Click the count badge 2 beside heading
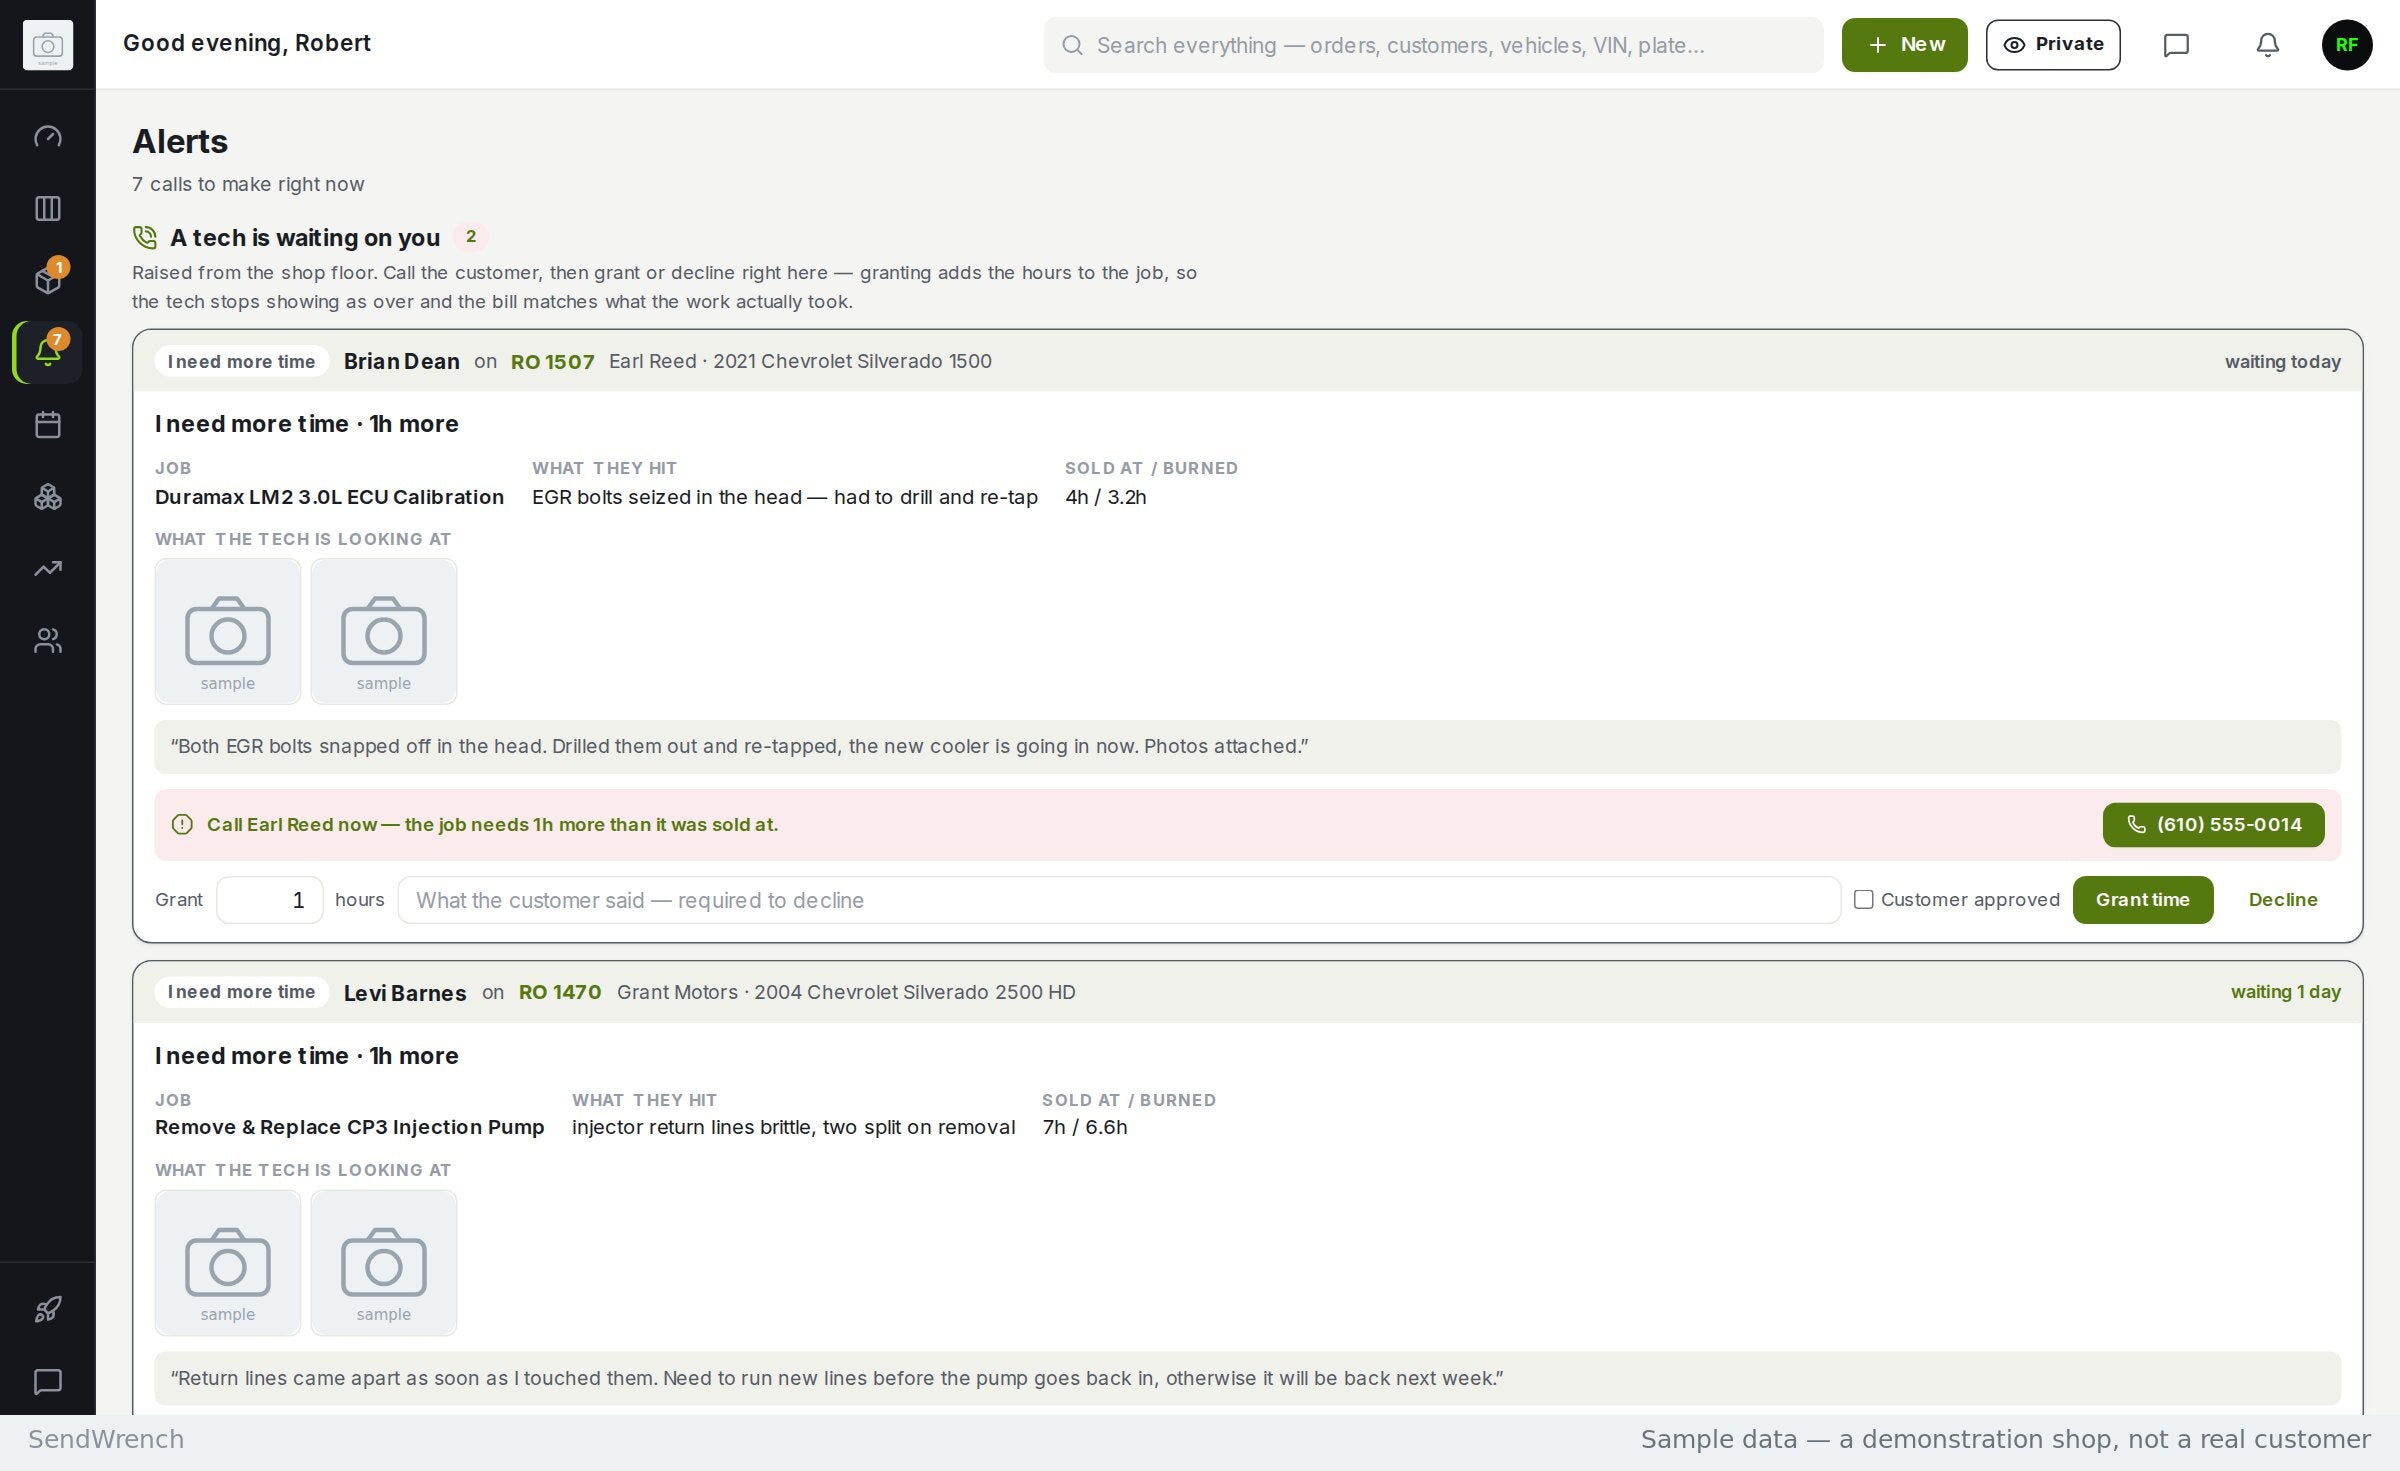This screenshot has width=2400, height=1471. (x=470, y=237)
